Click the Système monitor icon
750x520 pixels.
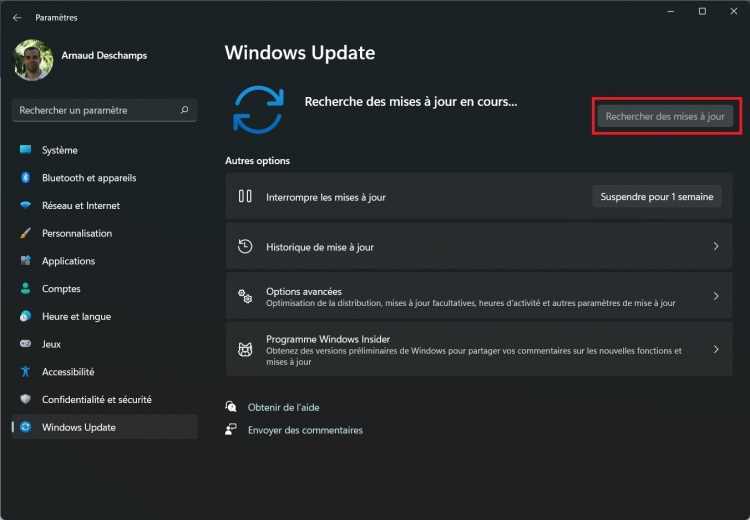(25, 150)
